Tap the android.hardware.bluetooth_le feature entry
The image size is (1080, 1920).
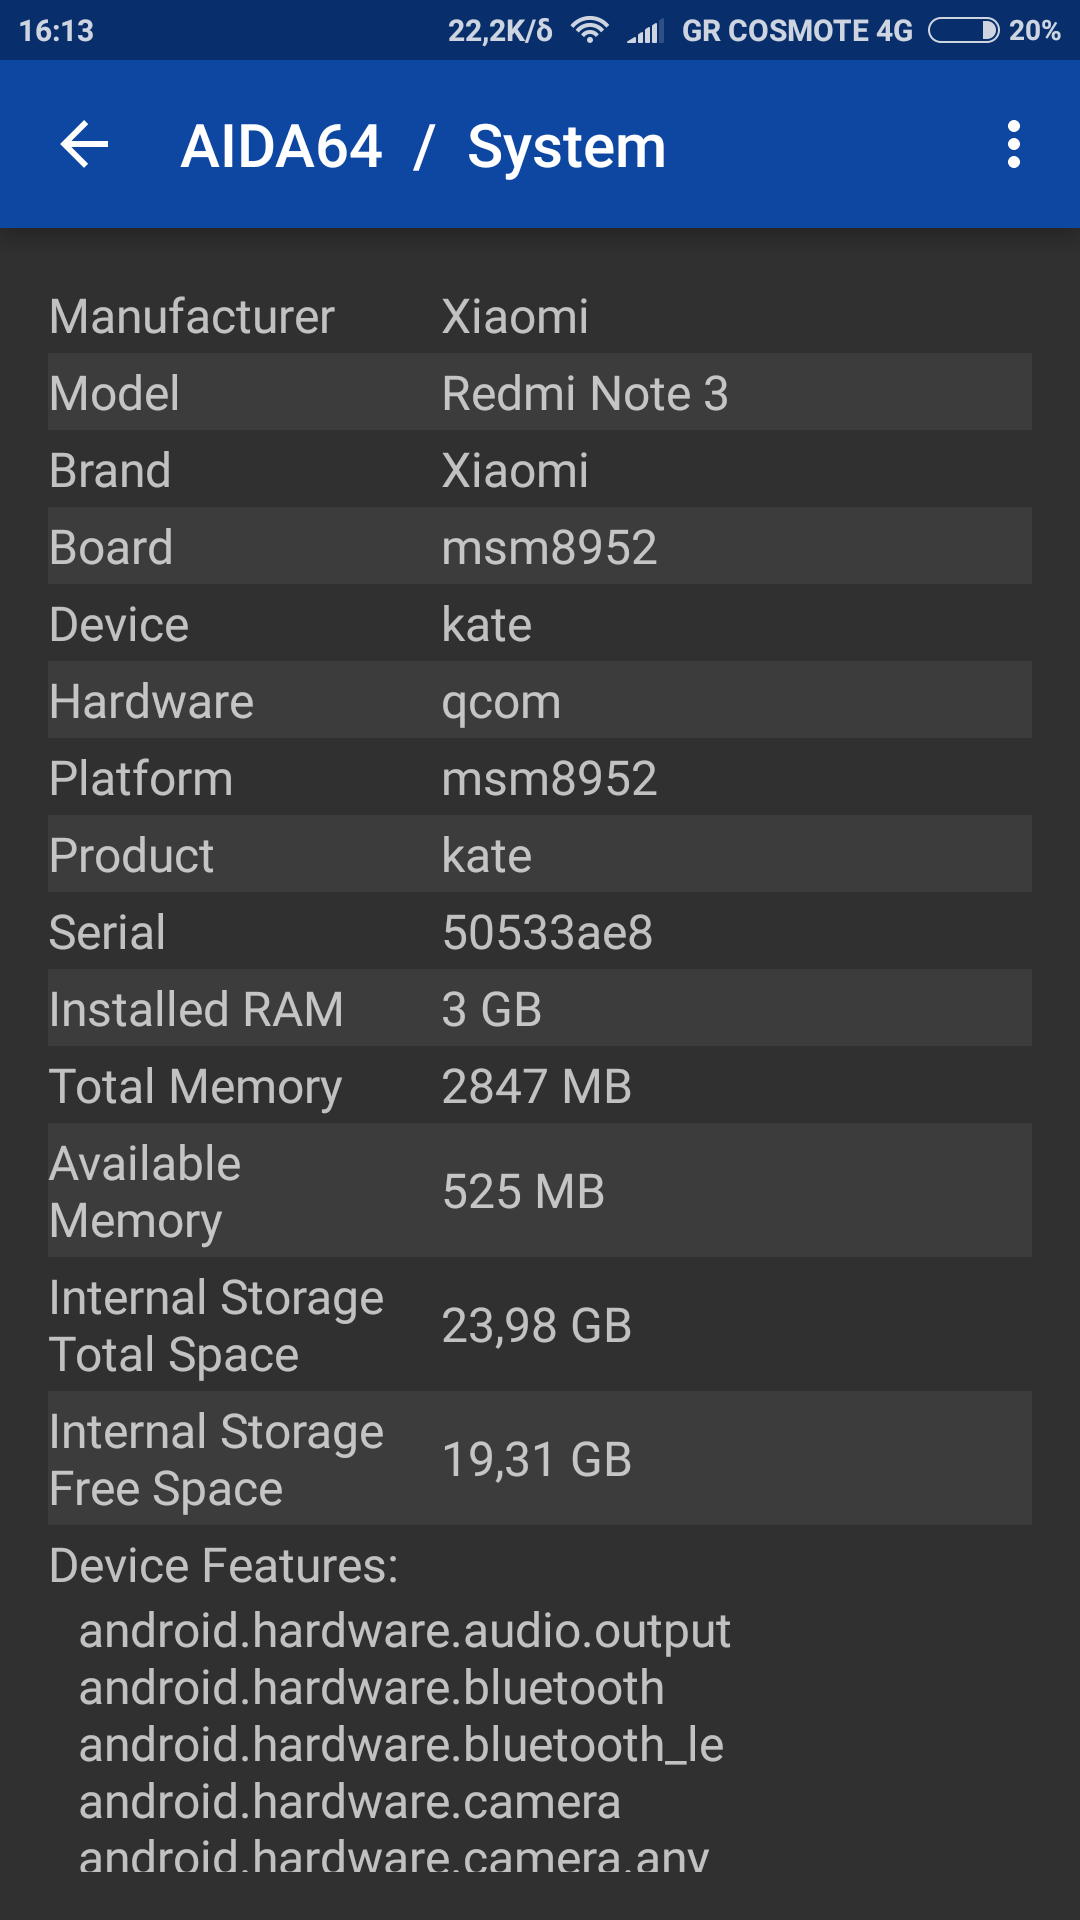[x=401, y=1744]
